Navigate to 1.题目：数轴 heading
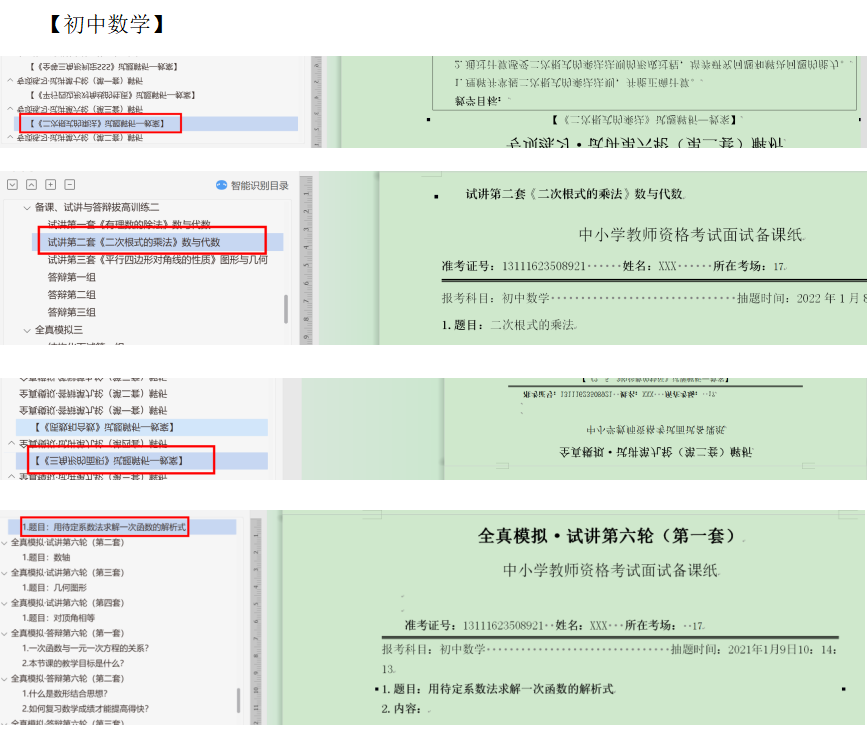This screenshot has width=867, height=729. (x=46, y=557)
